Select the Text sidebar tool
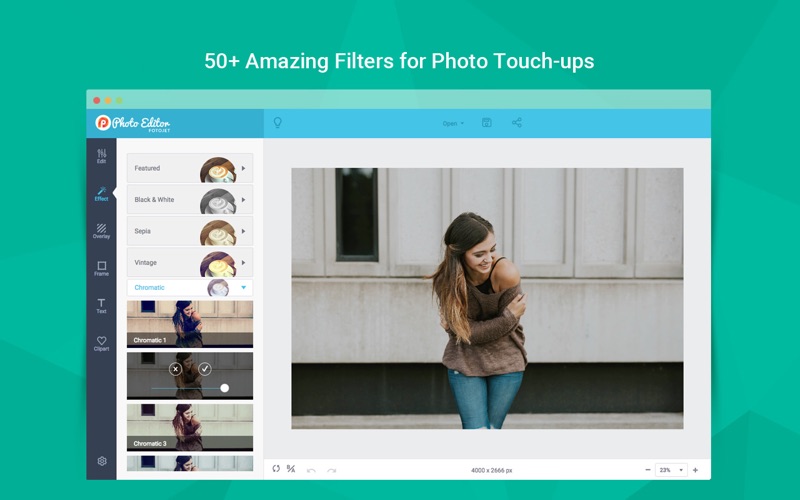 pyautogui.click(x=102, y=306)
